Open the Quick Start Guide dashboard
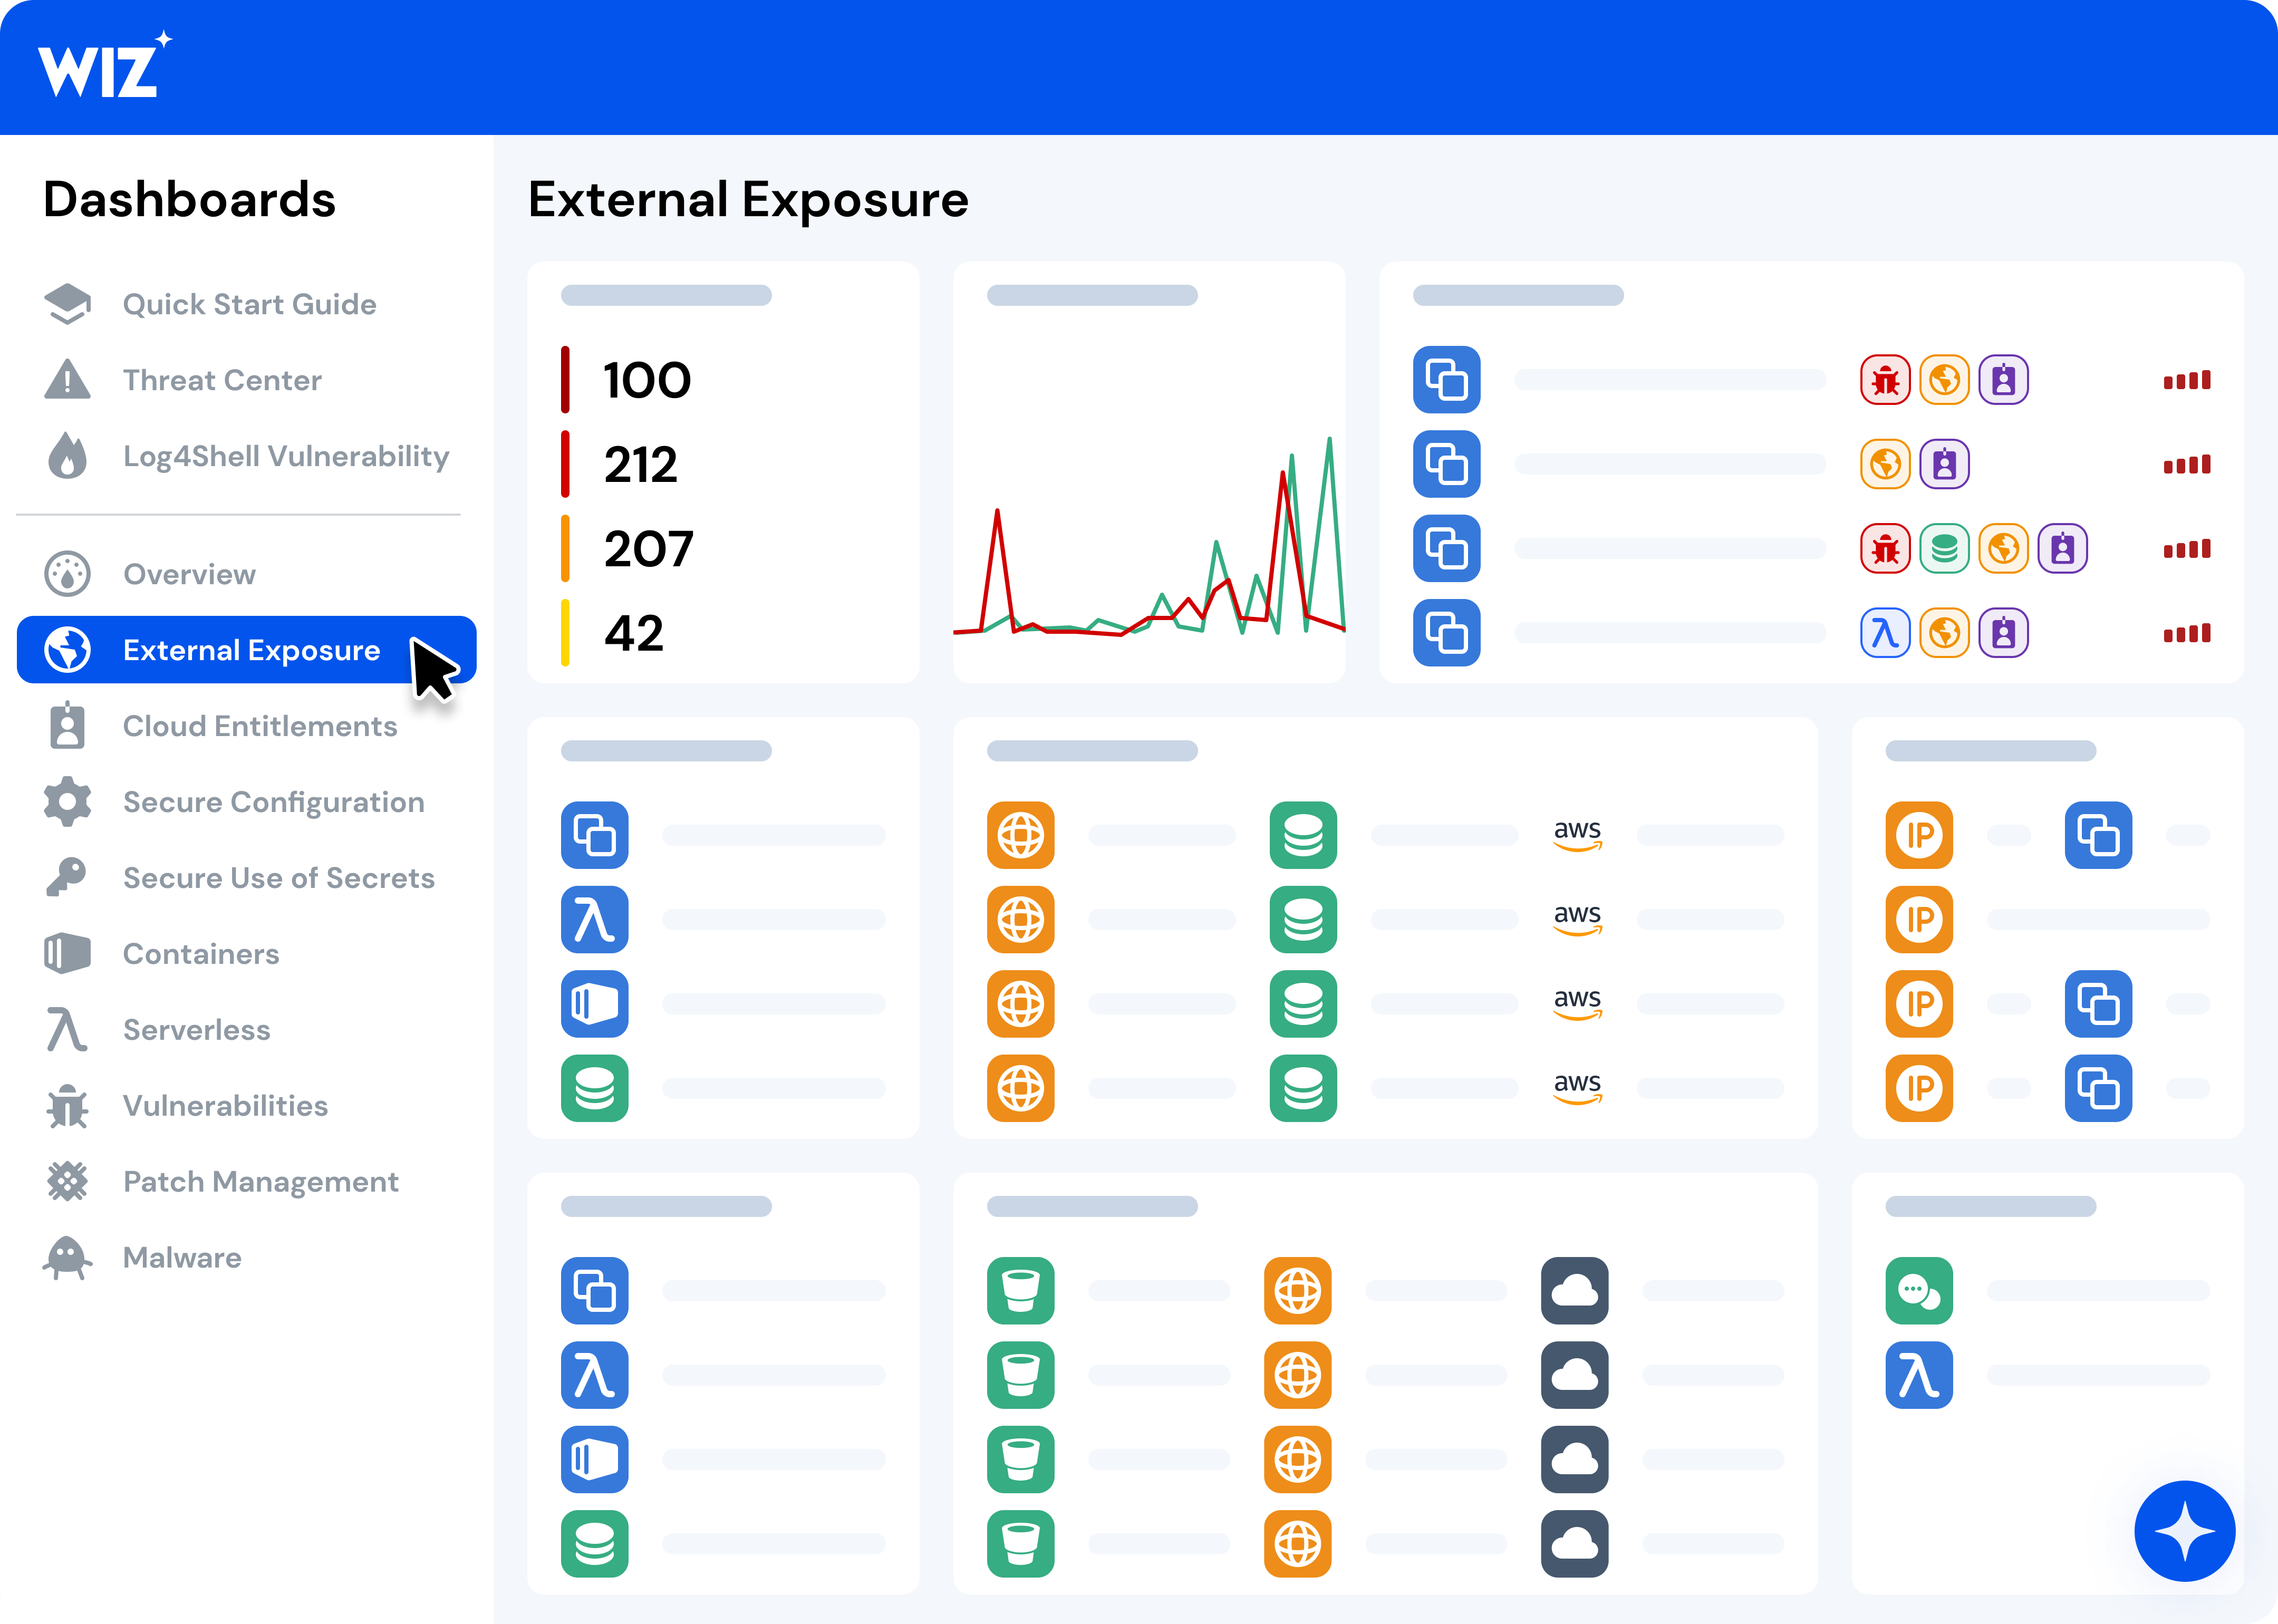Viewport: 2278px width, 1624px height. pos(249,304)
